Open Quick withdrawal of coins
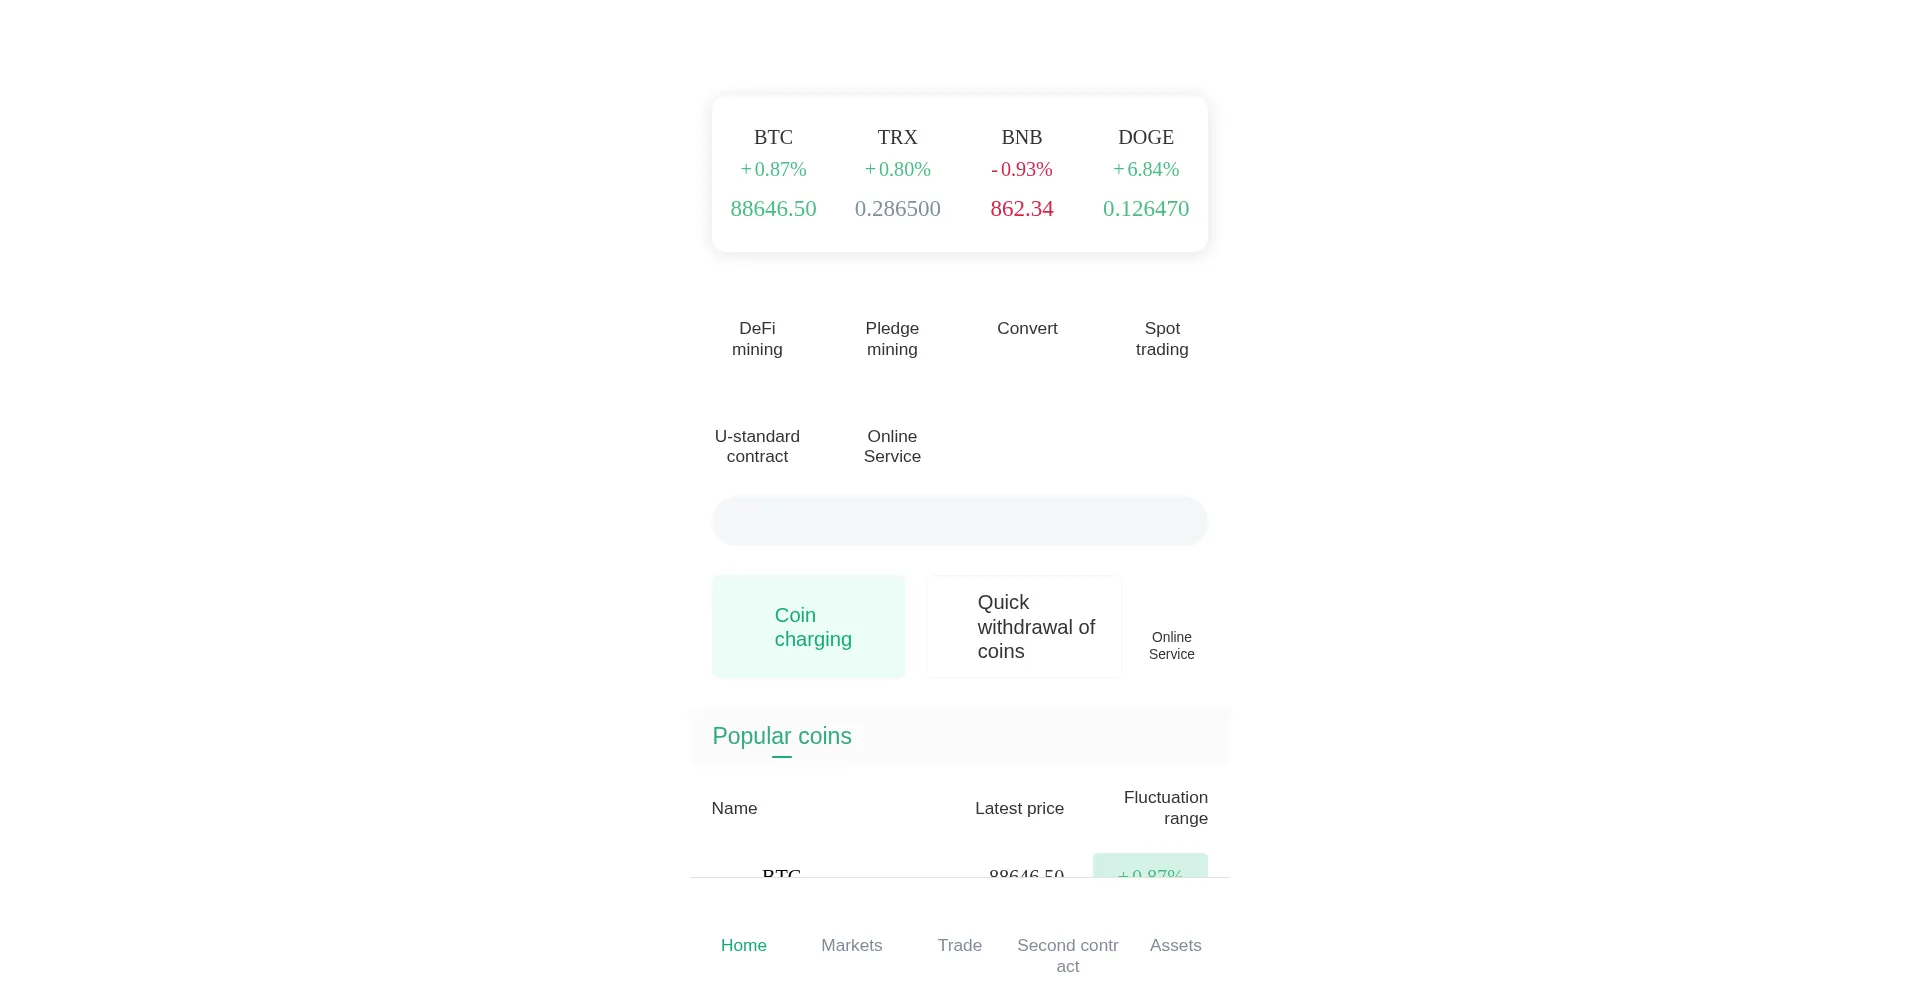1920x993 pixels. (1023, 626)
